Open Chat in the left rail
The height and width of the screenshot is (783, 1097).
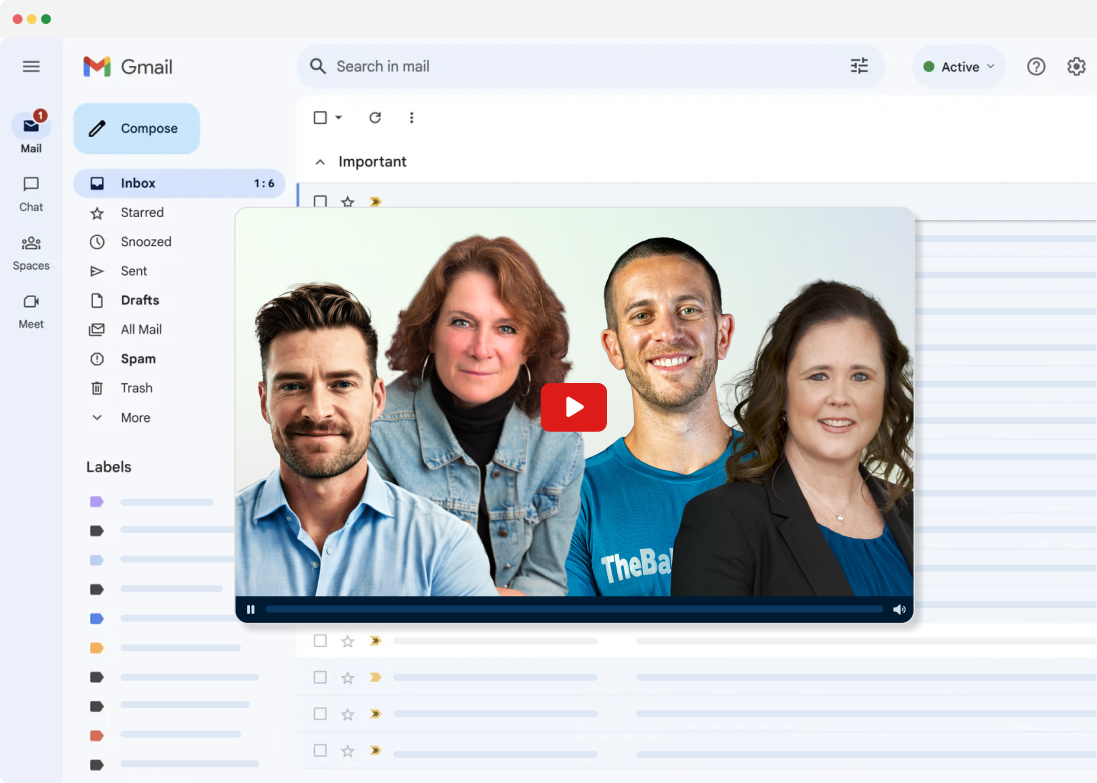(x=31, y=194)
